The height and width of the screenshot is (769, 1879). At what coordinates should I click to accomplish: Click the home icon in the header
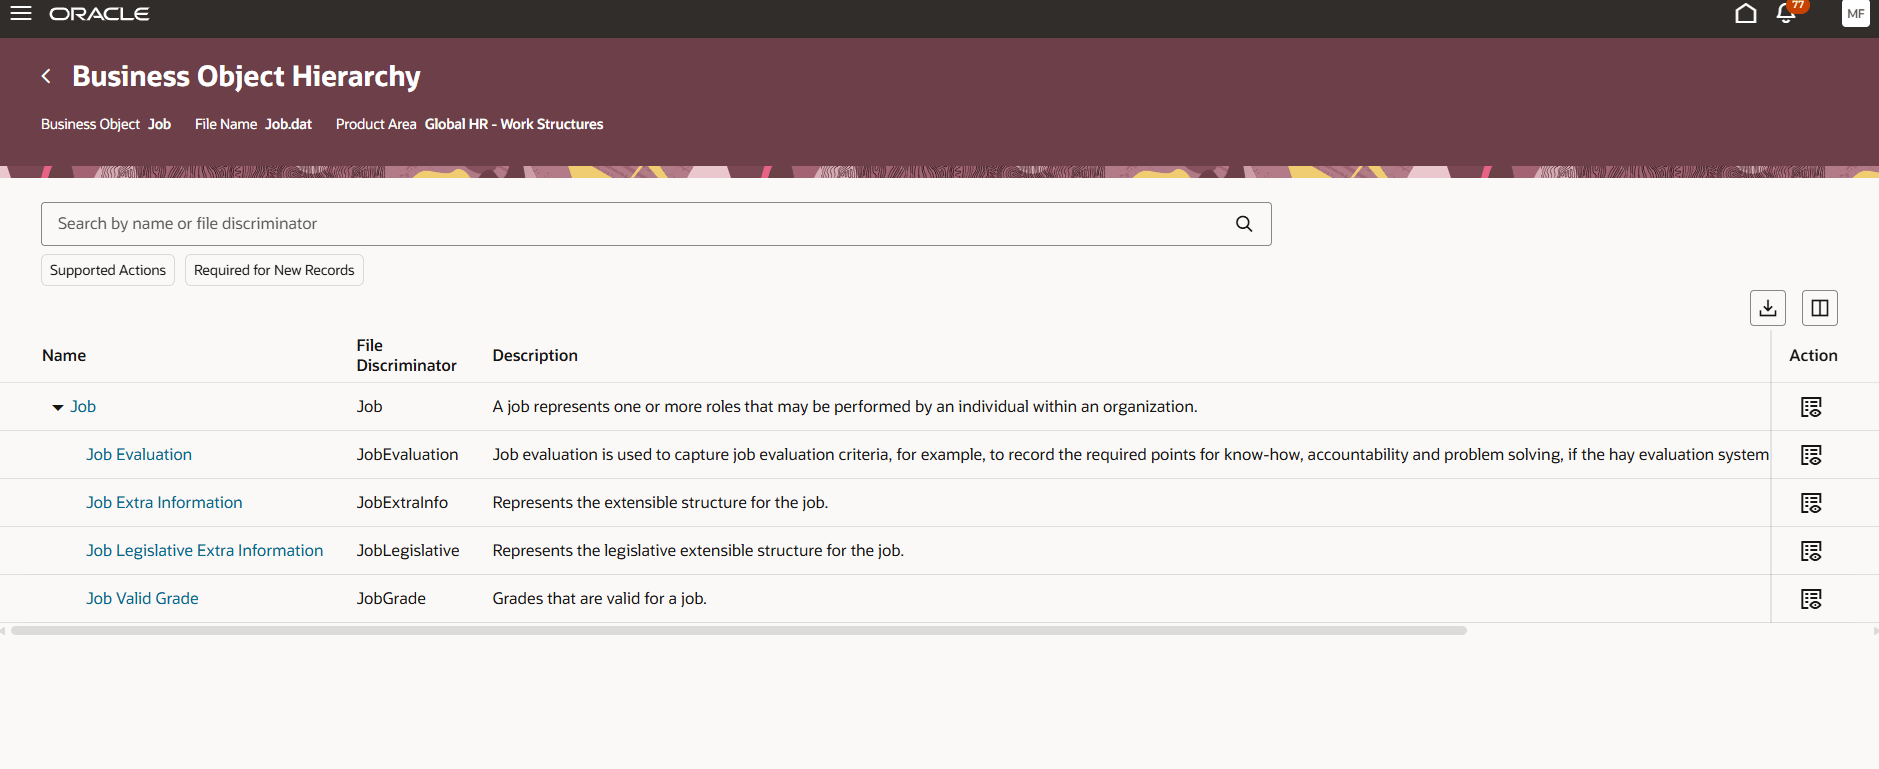click(x=1745, y=14)
